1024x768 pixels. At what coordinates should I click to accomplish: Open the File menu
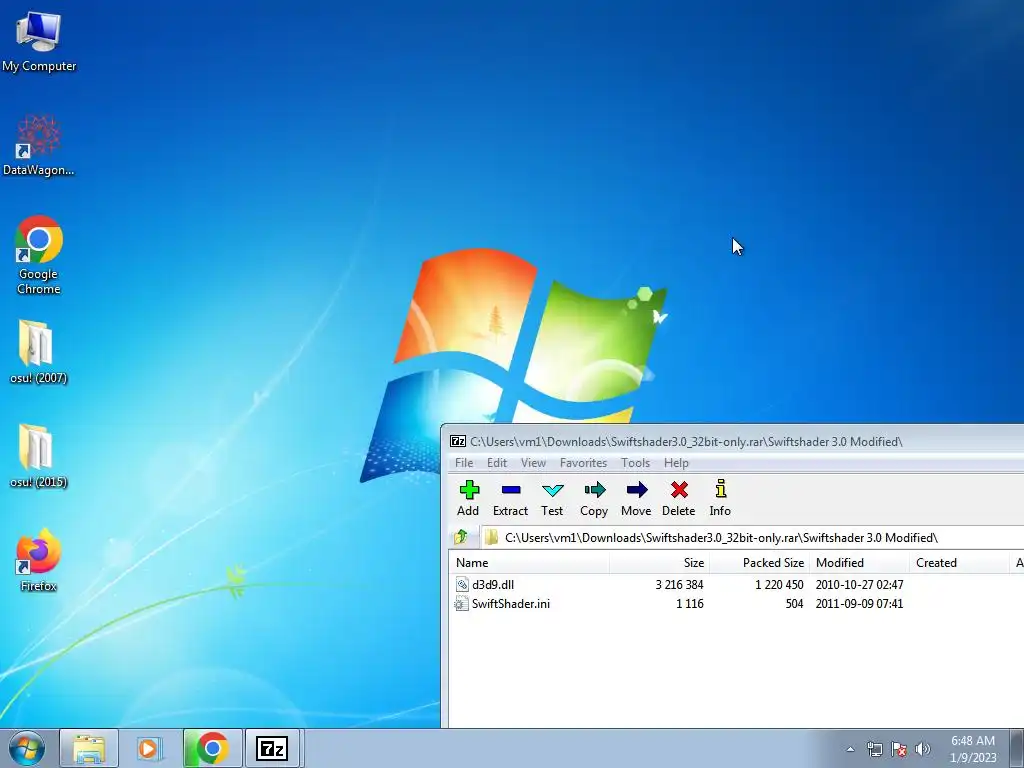tap(464, 462)
